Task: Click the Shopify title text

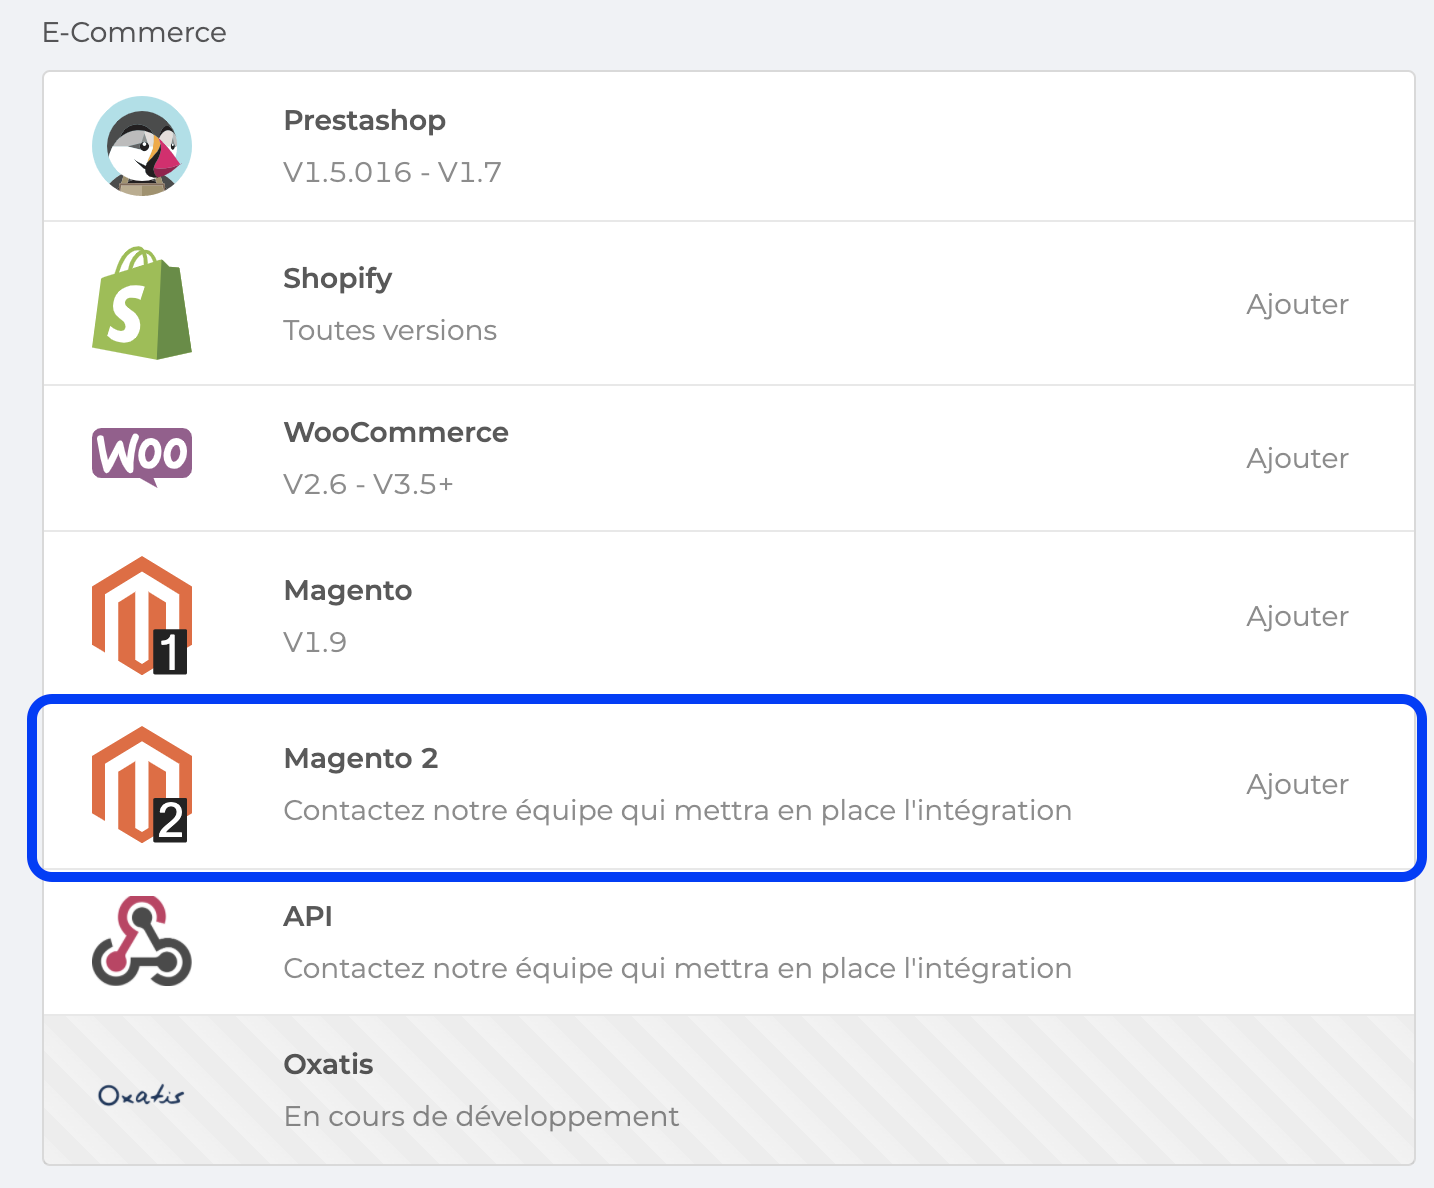Action: 337,278
